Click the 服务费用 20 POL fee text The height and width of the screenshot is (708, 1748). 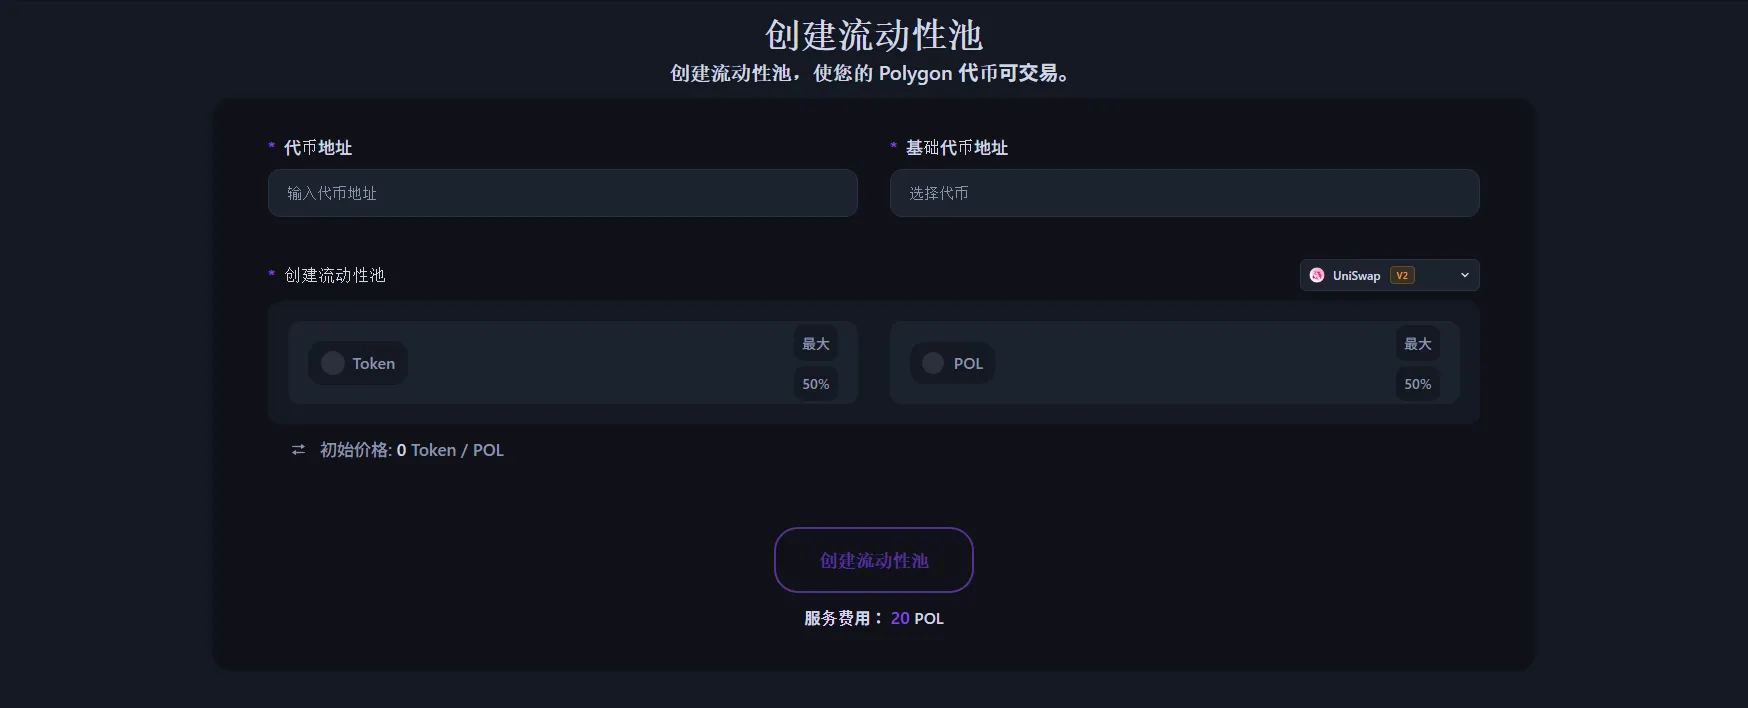click(874, 618)
